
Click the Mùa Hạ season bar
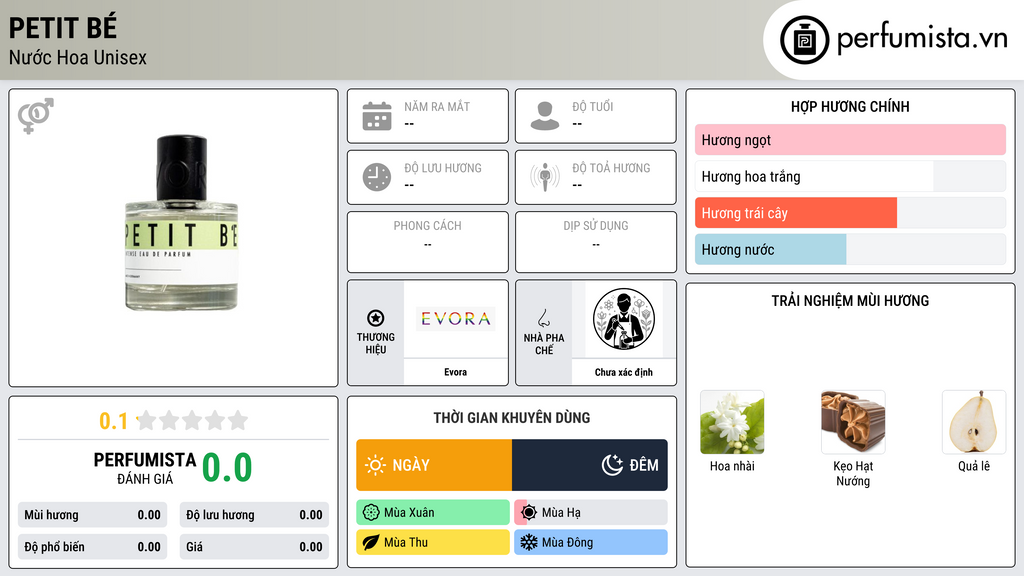[x=591, y=513]
